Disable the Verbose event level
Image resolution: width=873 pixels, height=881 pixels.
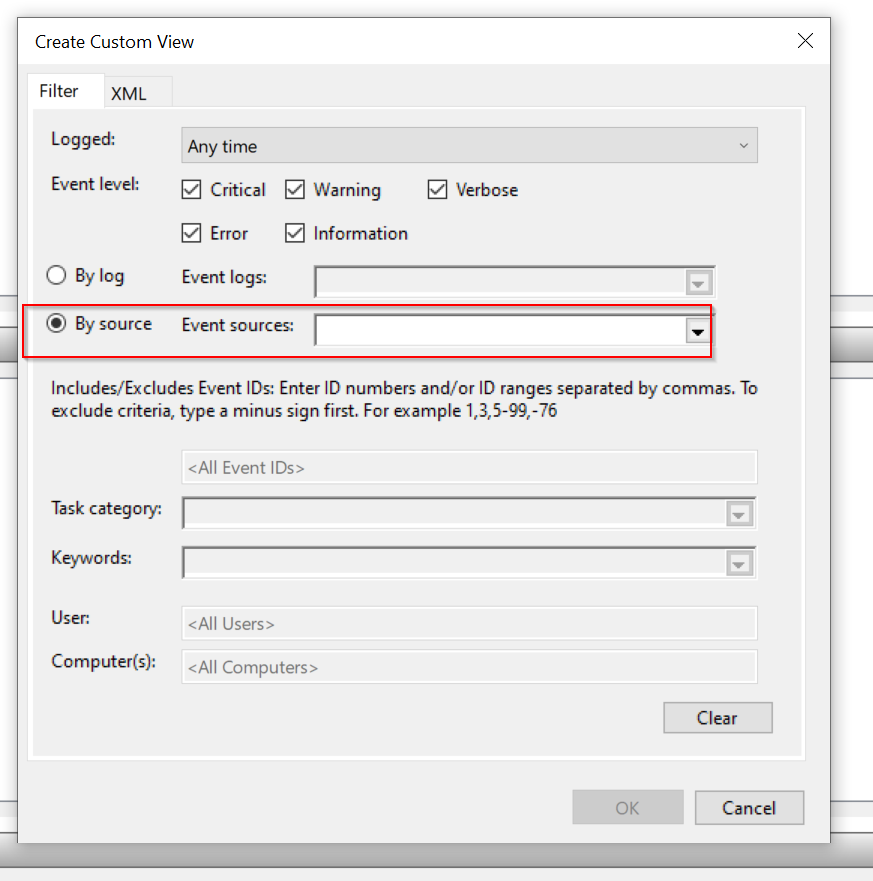tap(437, 190)
